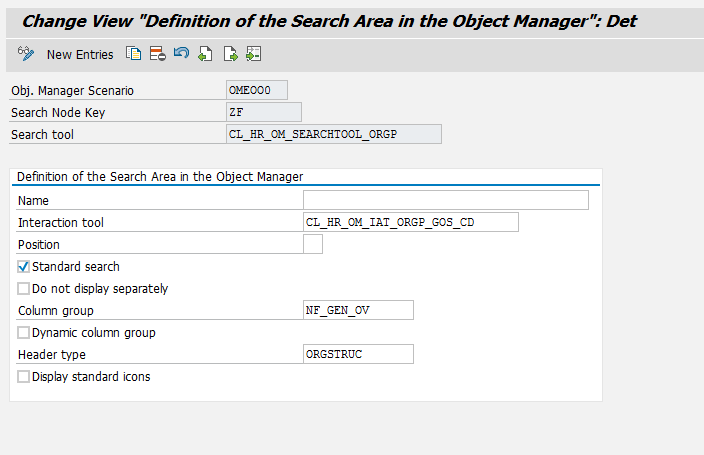Click the Delete entry icon
The height and width of the screenshot is (455, 704).
tap(157, 54)
